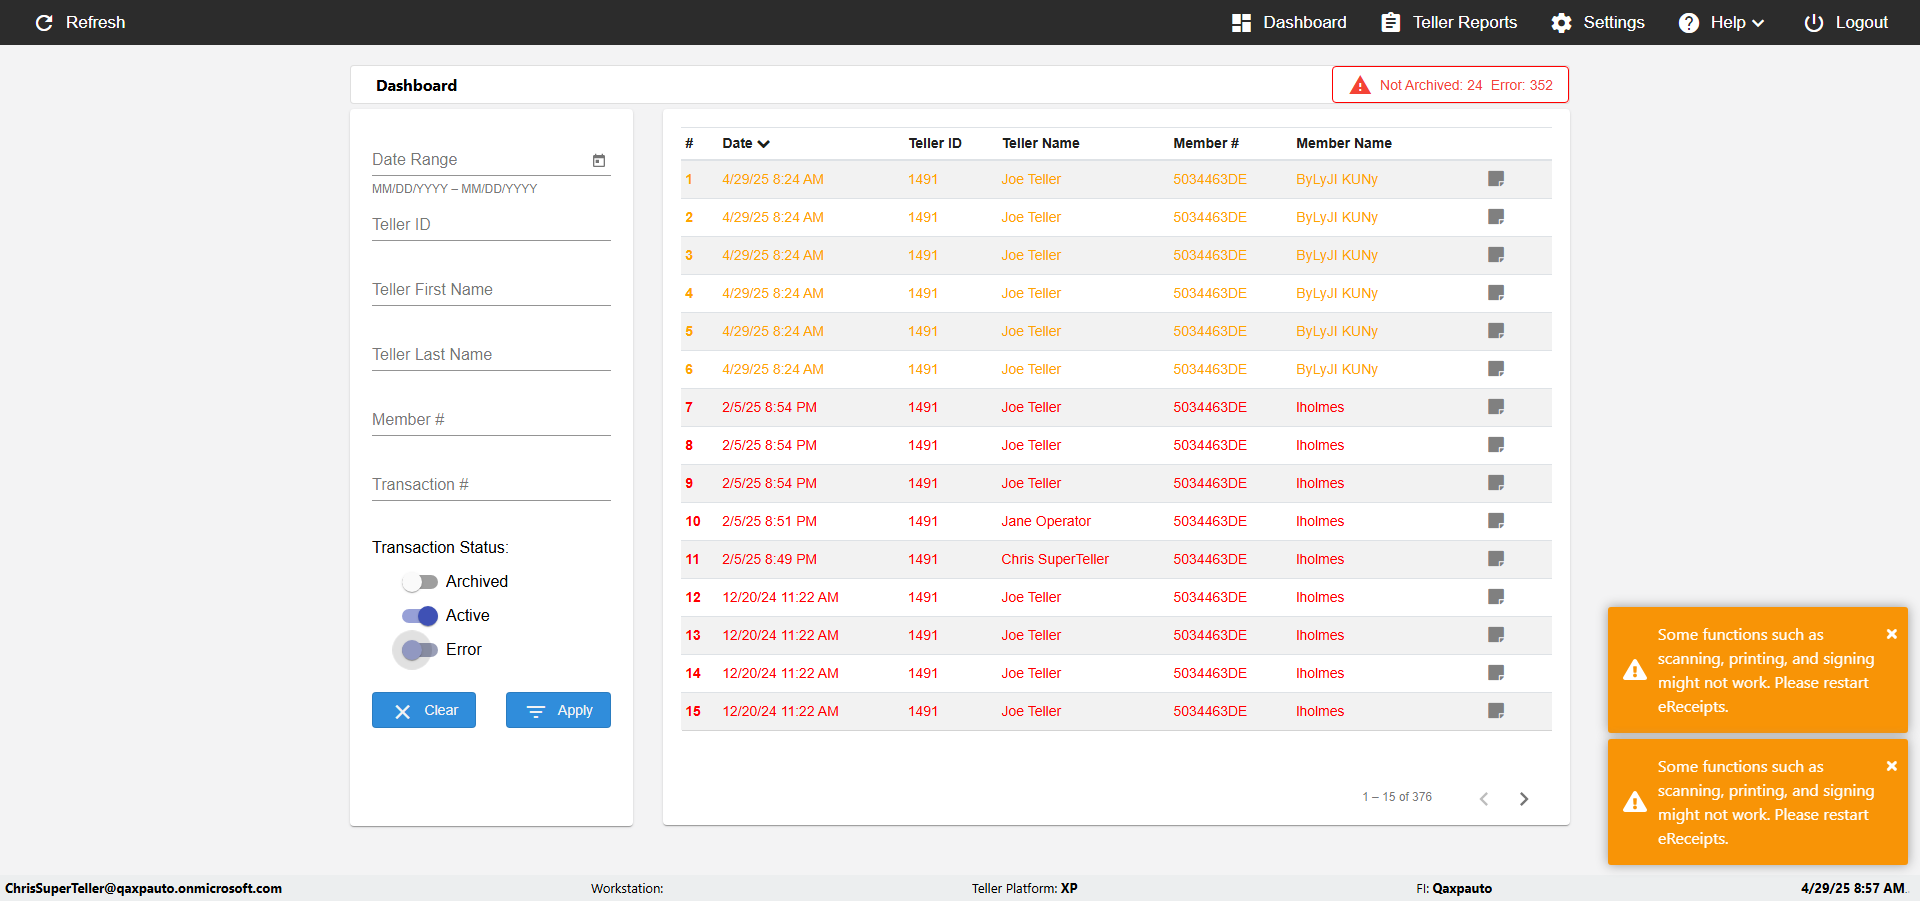The width and height of the screenshot is (1920, 901).
Task: Apply the selected filters
Action: [558, 710]
